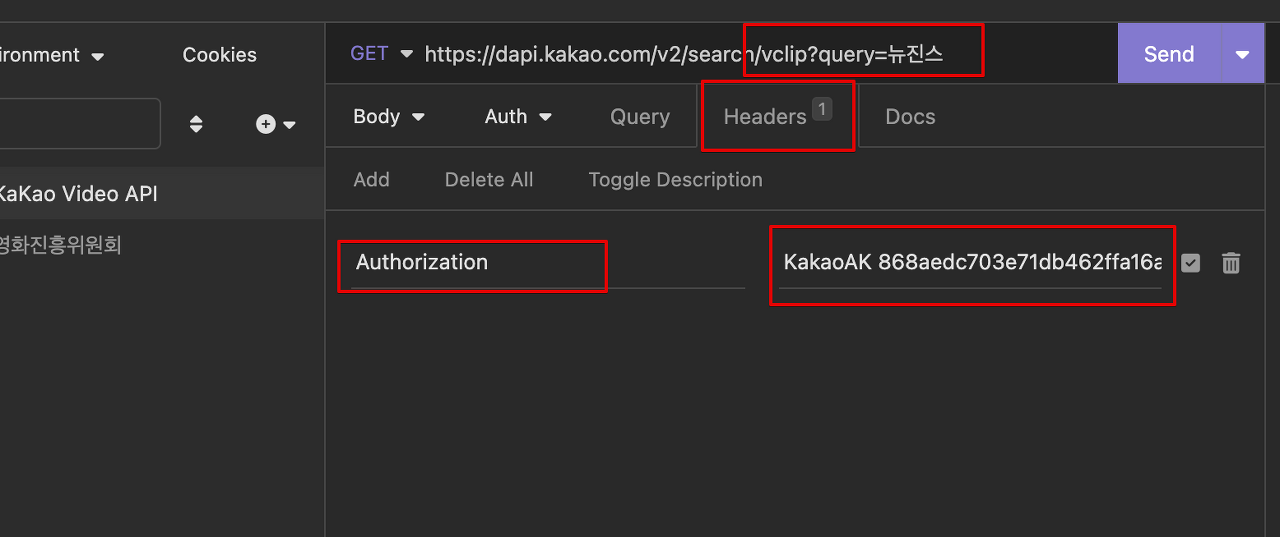Add a new header row
Viewport: 1280px width, 537px height.
click(x=371, y=180)
